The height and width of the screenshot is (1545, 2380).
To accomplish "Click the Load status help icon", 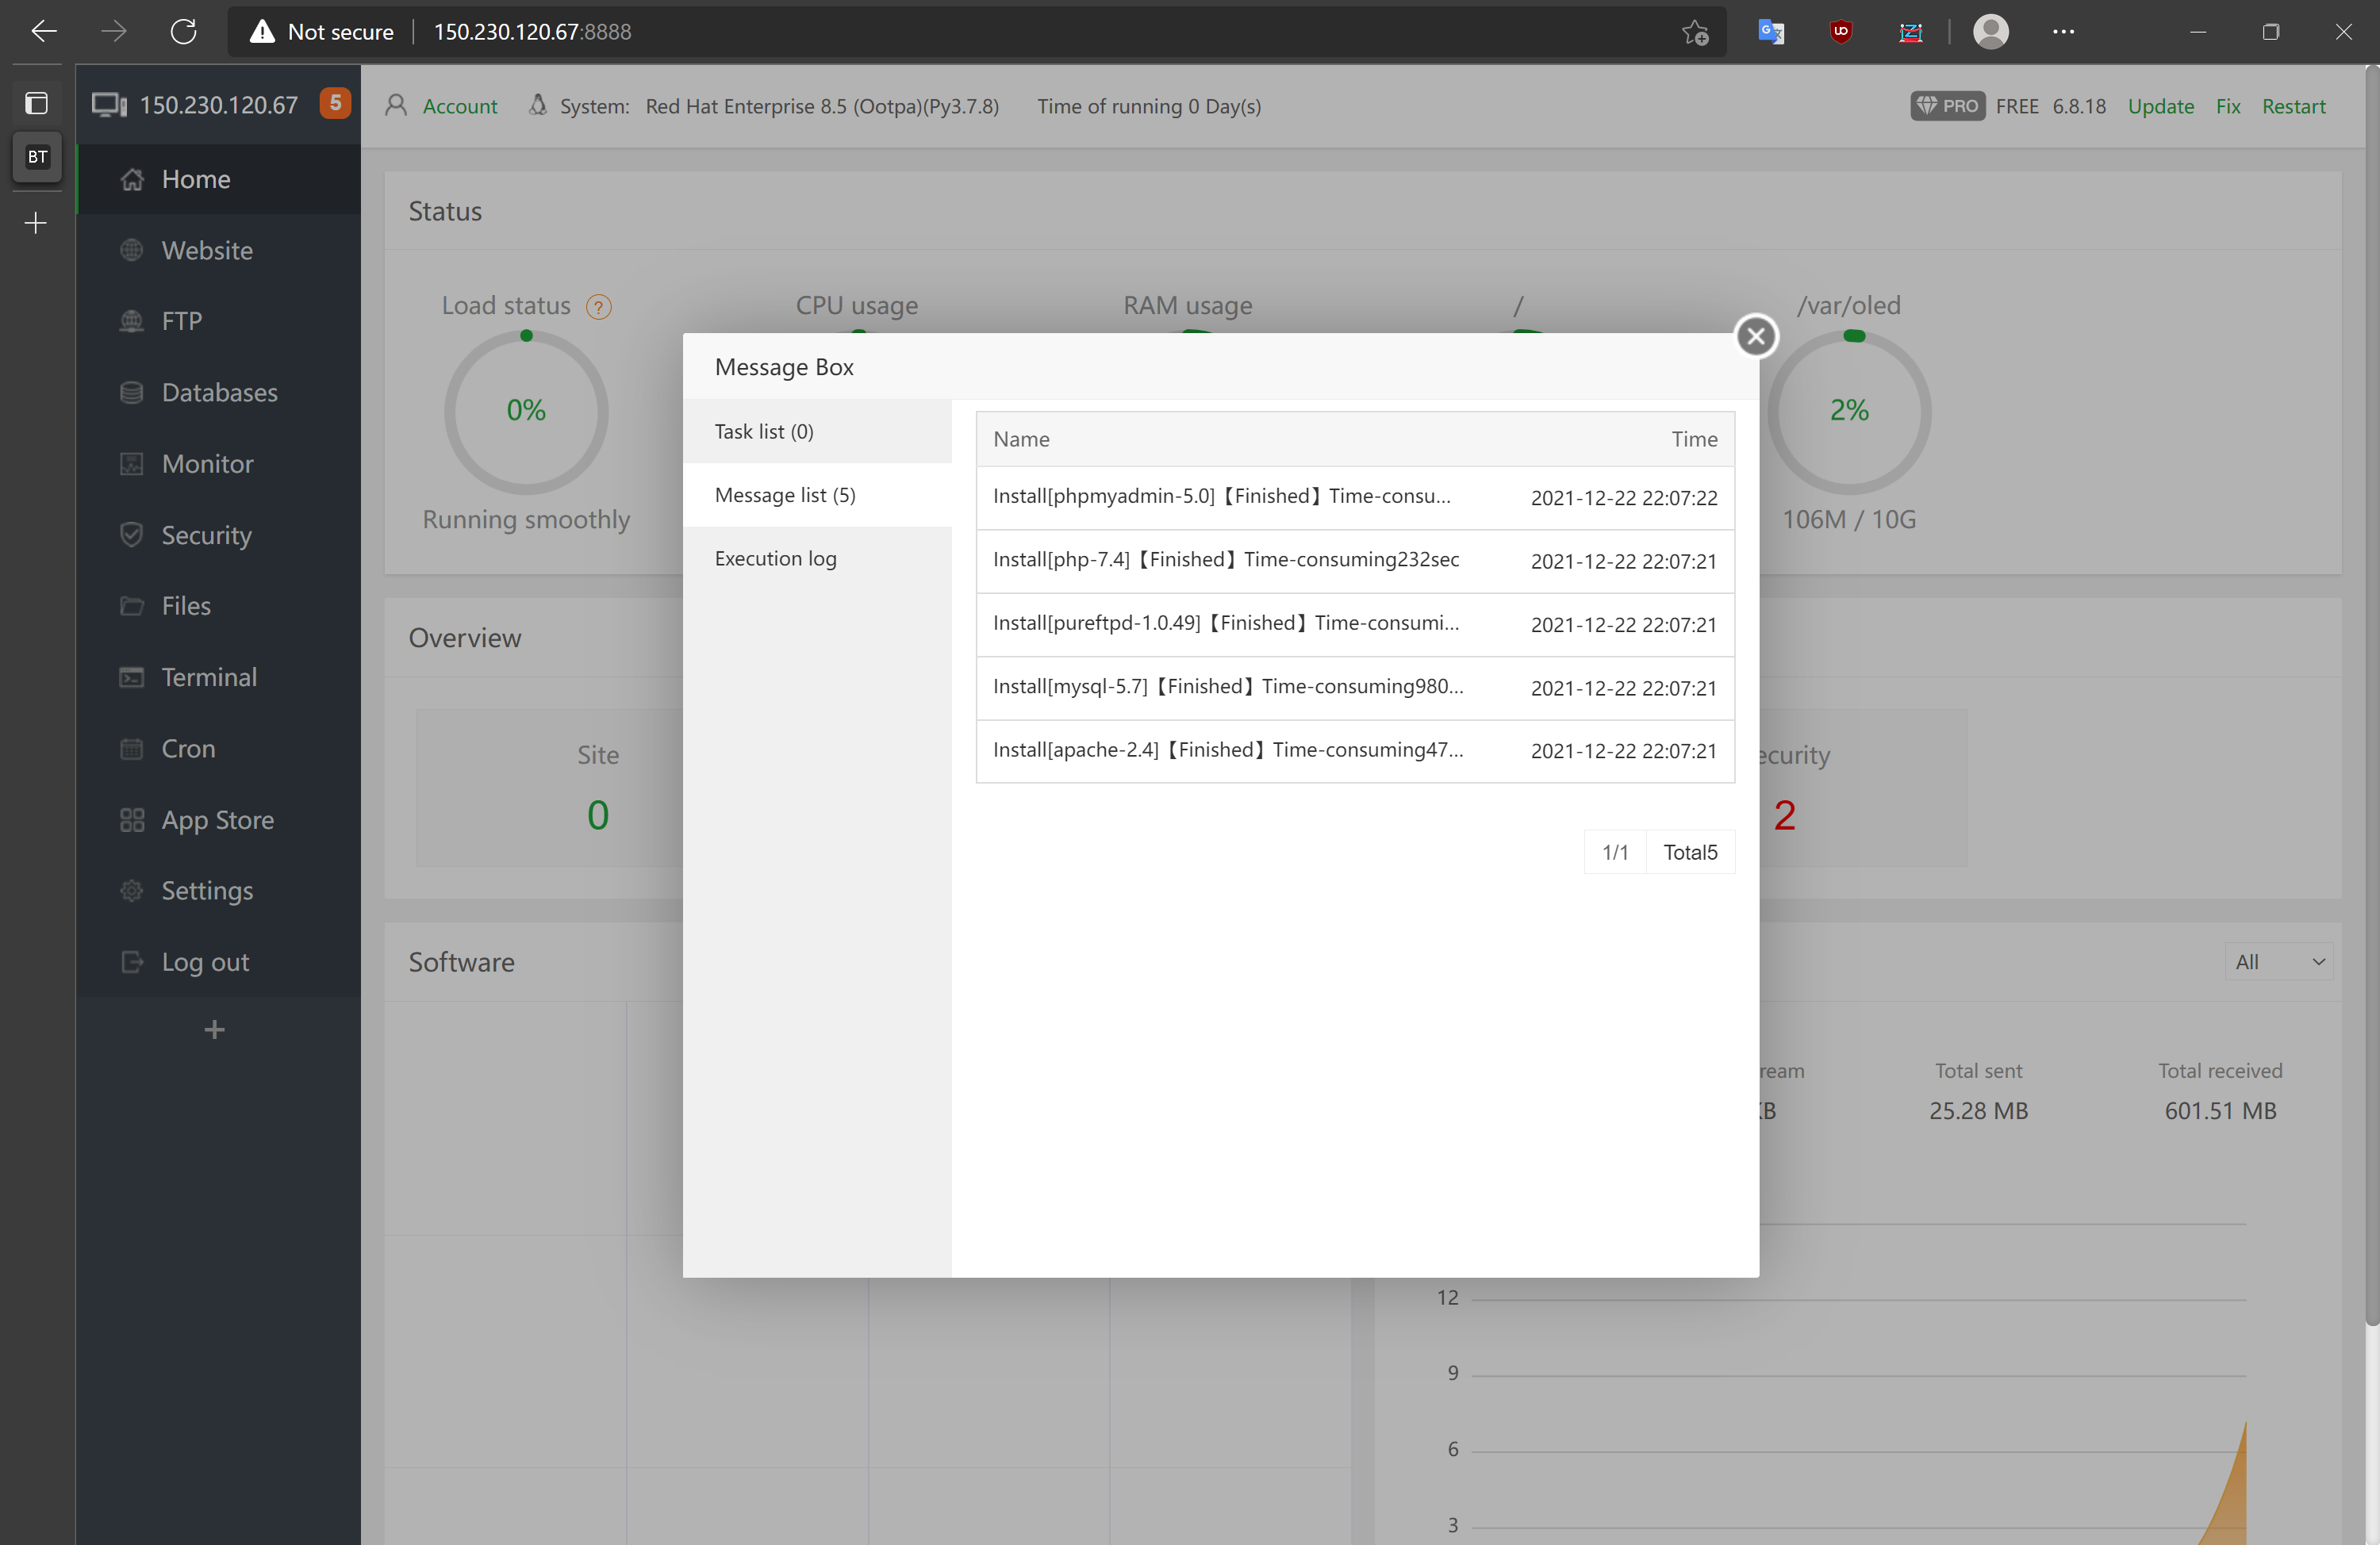I will (x=598, y=307).
